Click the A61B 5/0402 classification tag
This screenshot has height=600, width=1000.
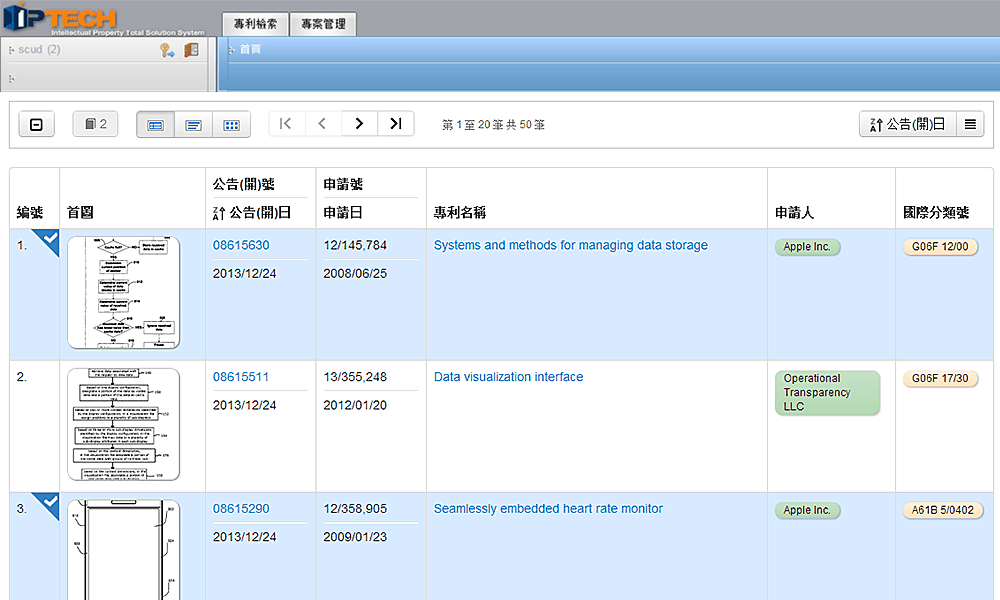pyautogui.click(x=943, y=510)
